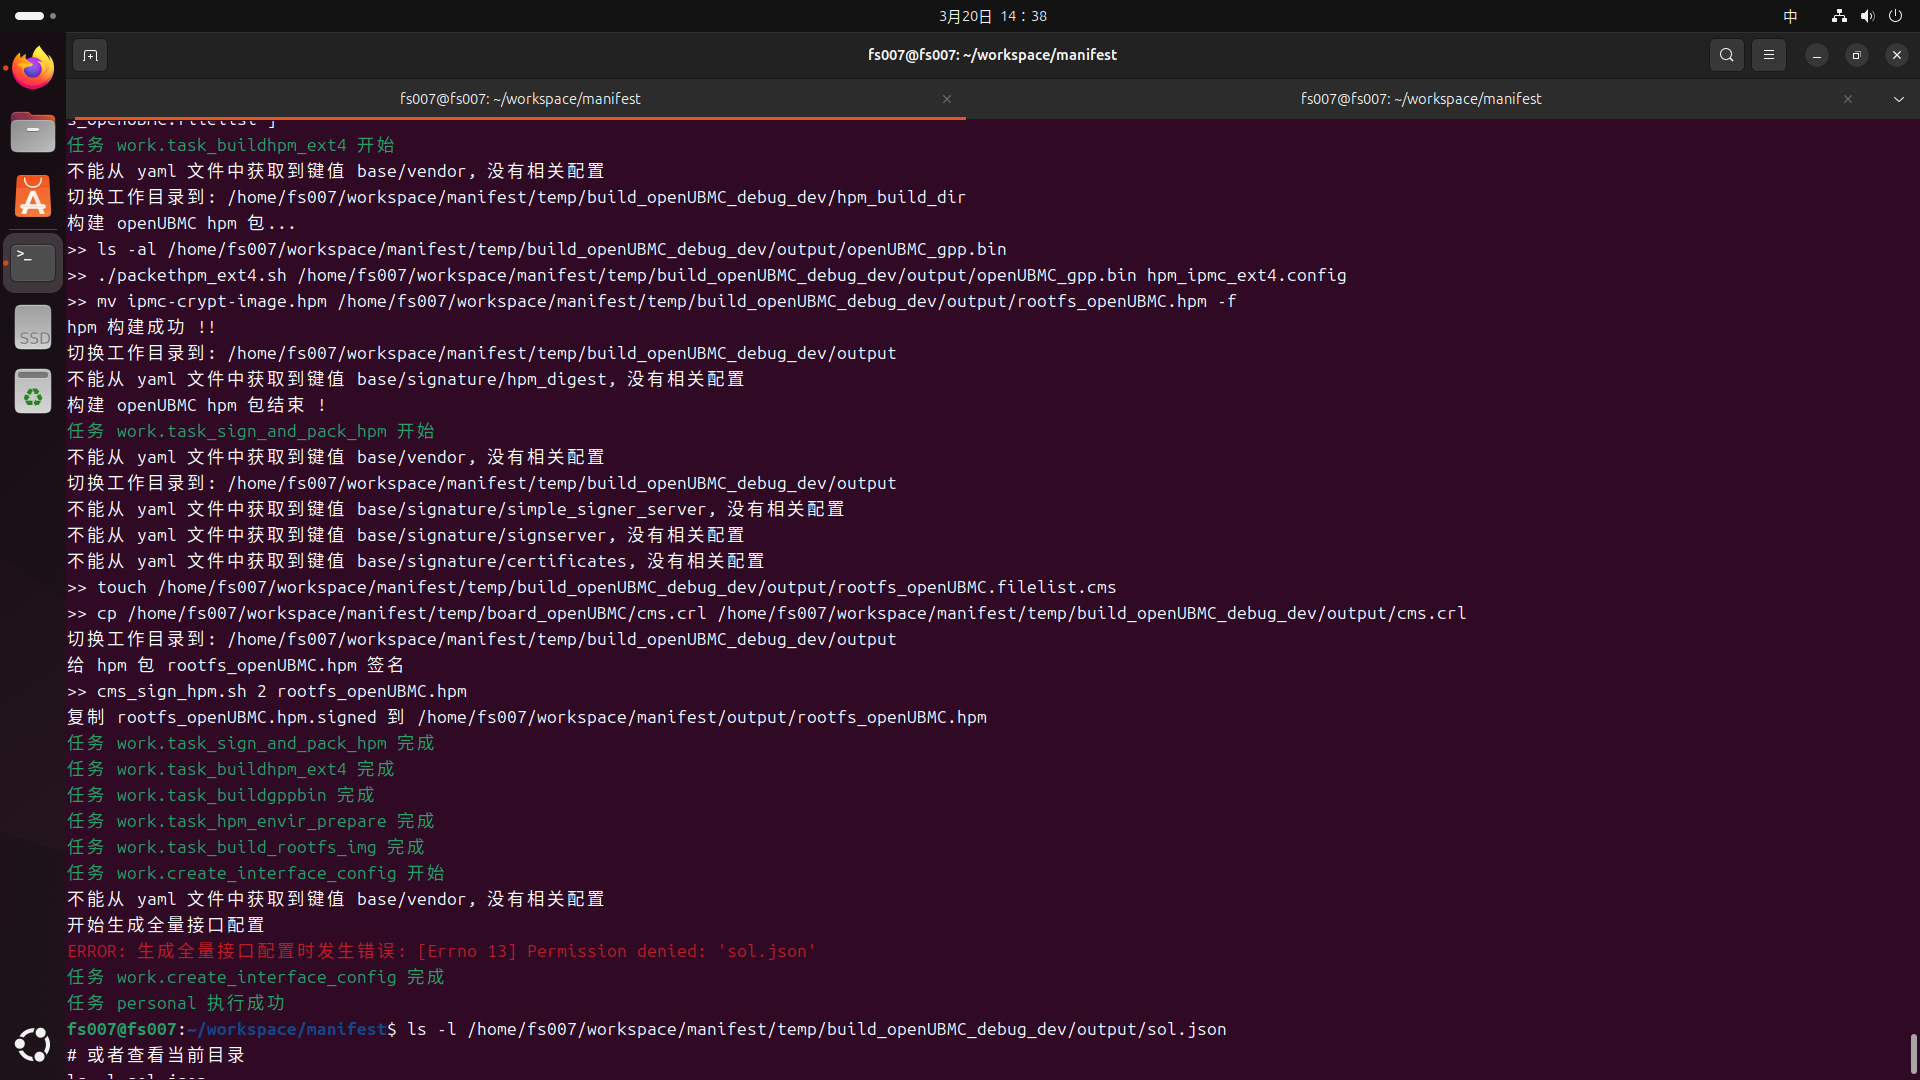Screen dimensions: 1920x1080
Task: Launch Ubuntu Software app store
Action: coord(33,197)
